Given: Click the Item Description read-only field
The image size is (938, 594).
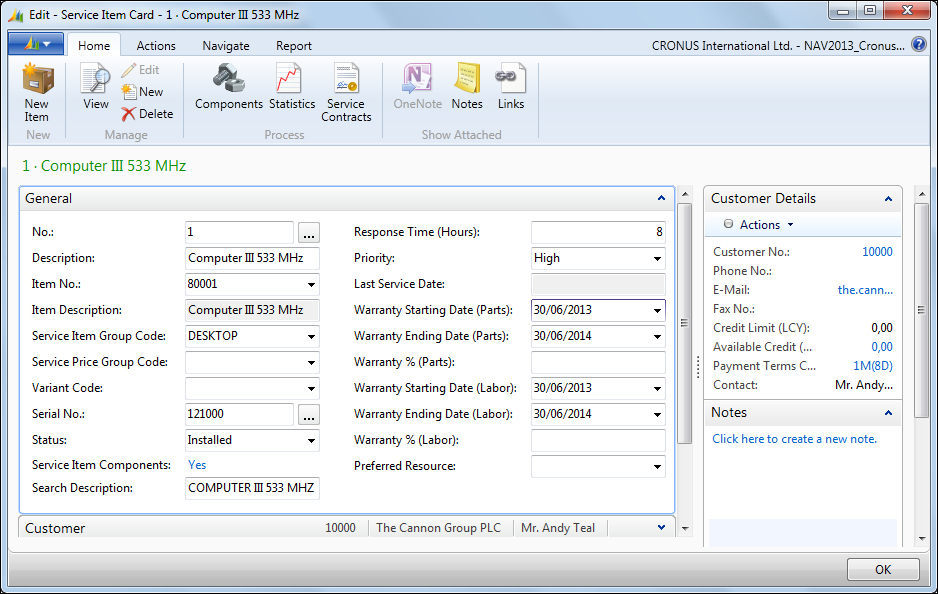Looking at the screenshot, I should click(x=252, y=310).
